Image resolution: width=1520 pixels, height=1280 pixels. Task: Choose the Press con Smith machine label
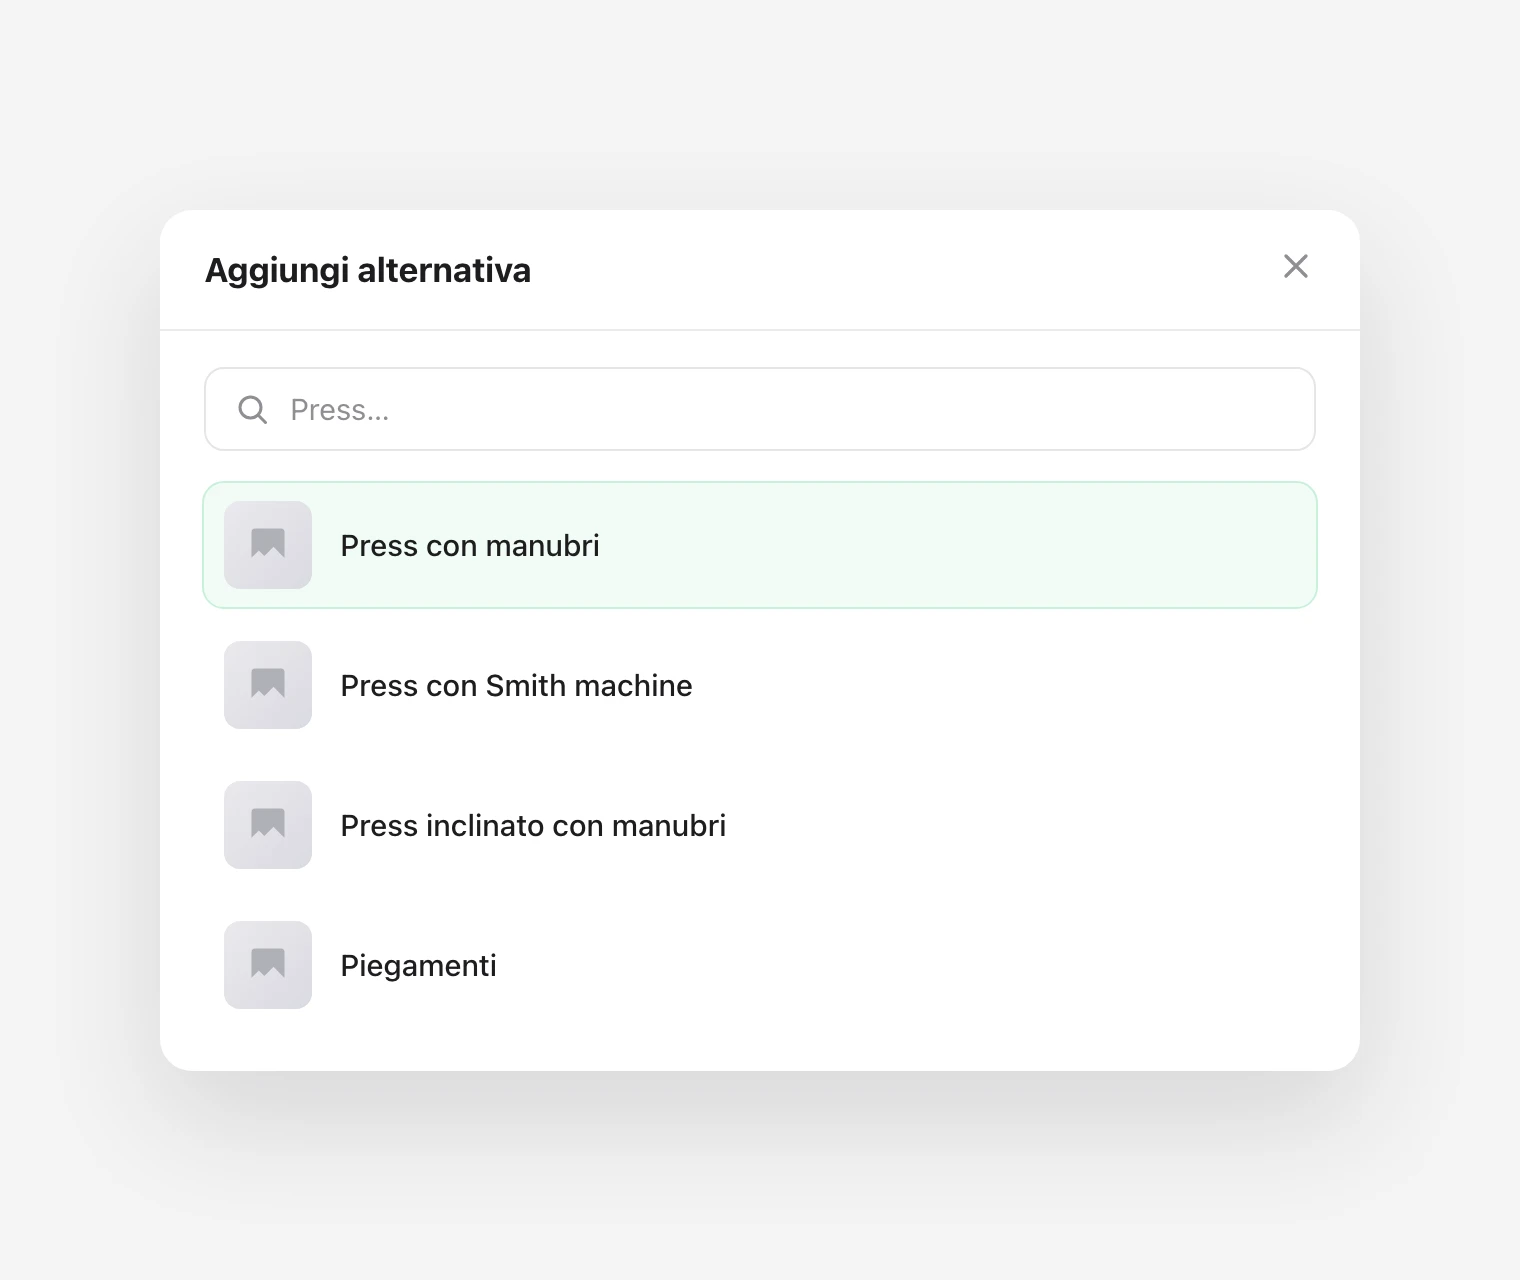[516, 686]
